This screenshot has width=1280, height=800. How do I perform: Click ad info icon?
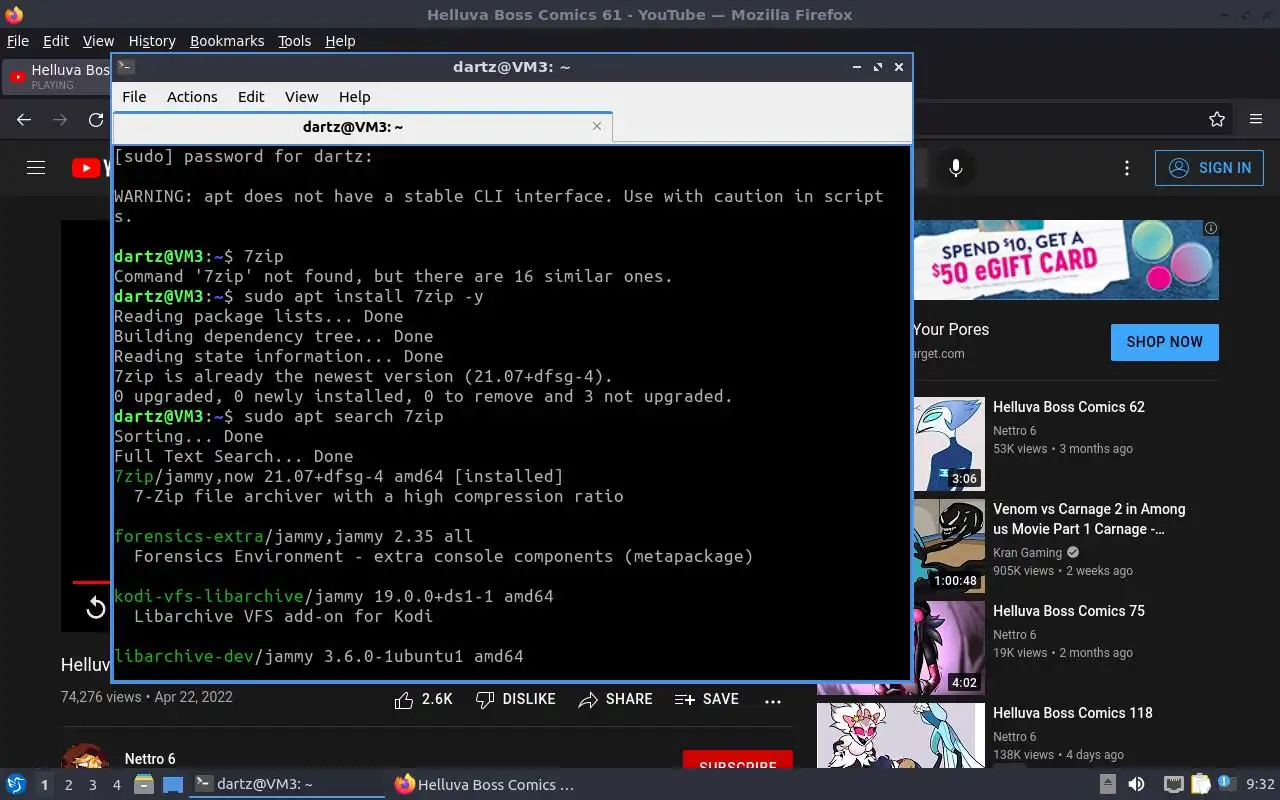[x=1211, y=228]
